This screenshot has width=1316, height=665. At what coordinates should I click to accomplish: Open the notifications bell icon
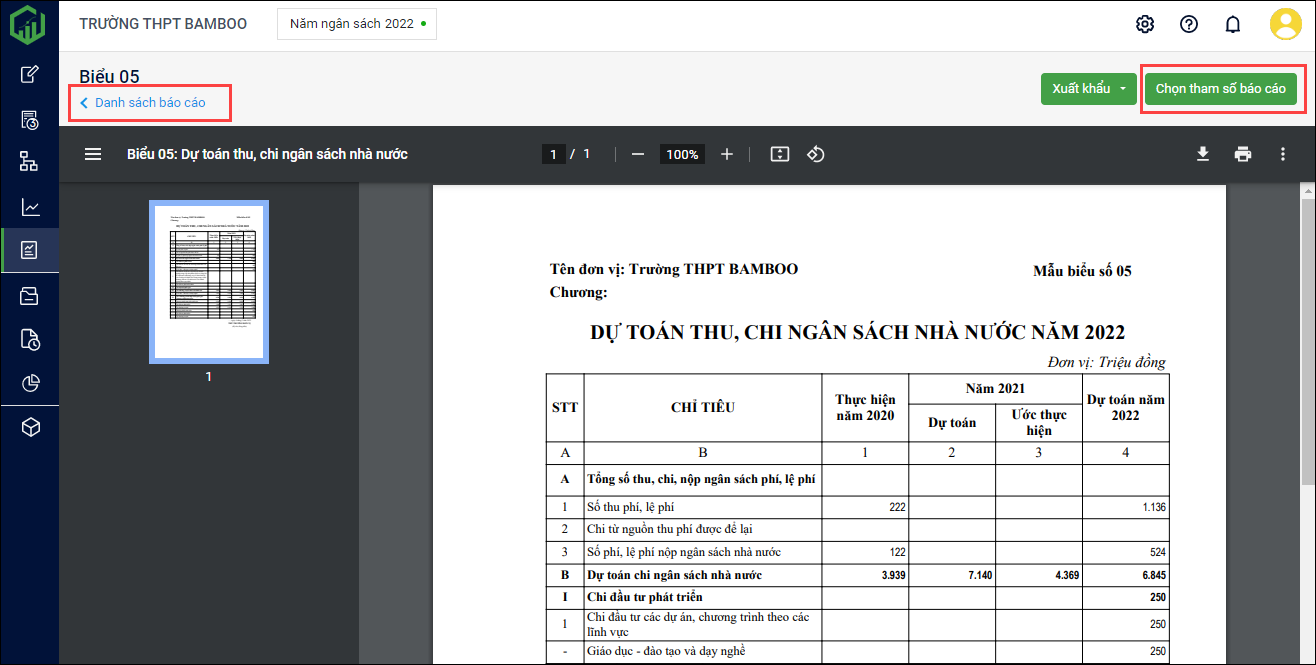pos(1233,24)
